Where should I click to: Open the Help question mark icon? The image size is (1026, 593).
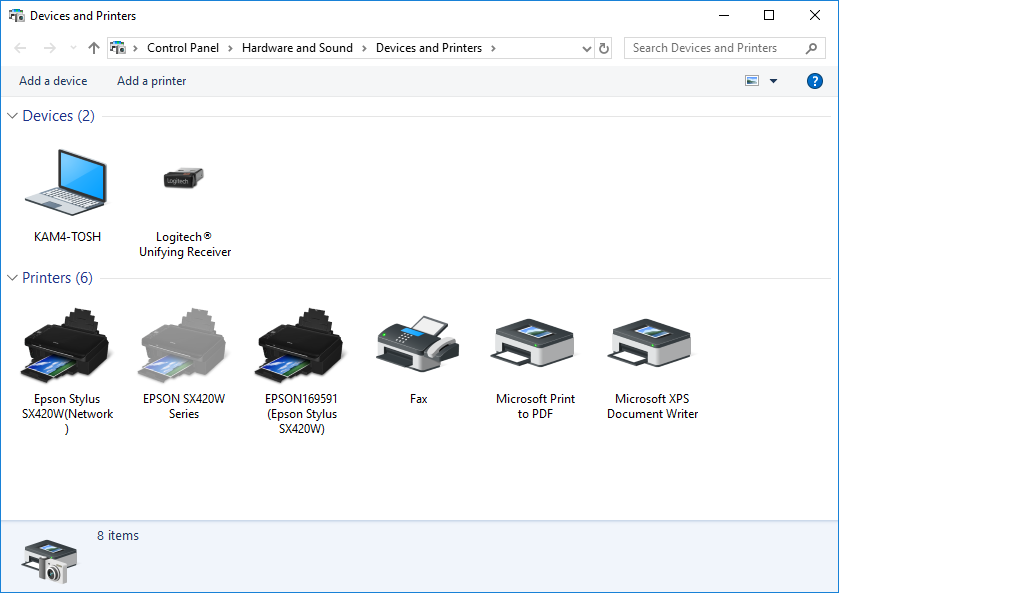[x=814, y=81]
